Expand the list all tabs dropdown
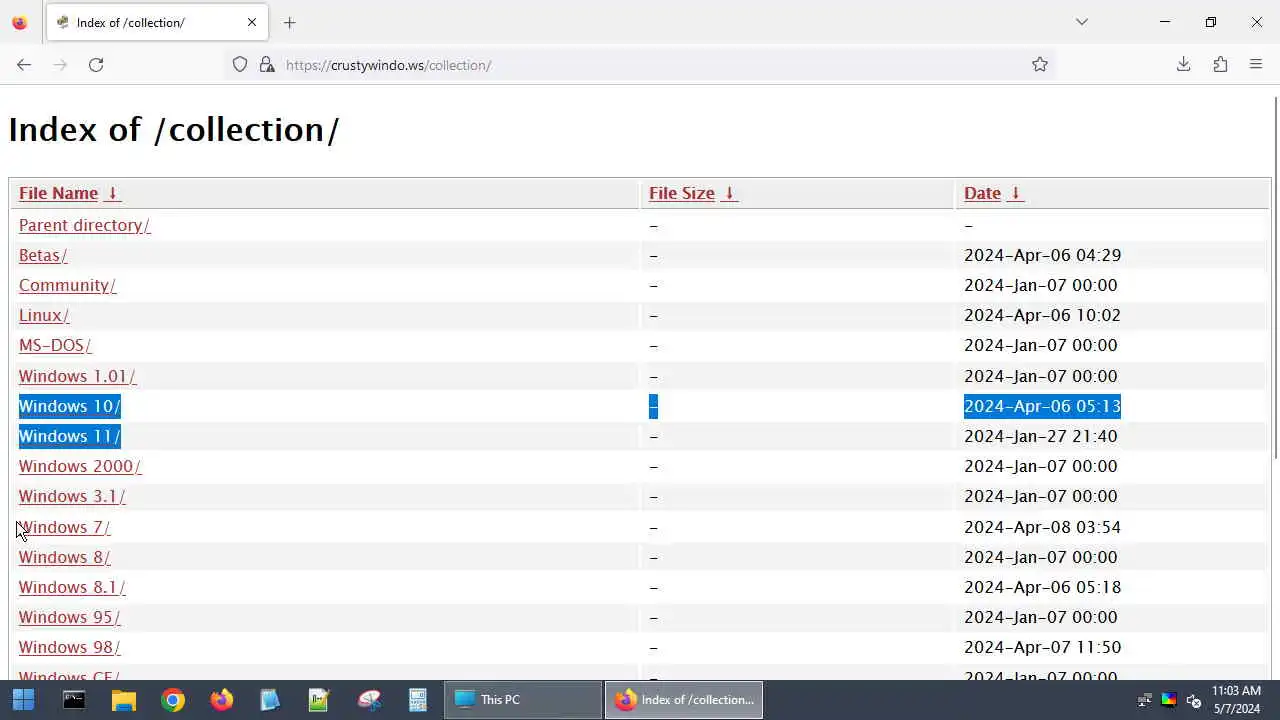The image size is (1280, 720). [1081, 22]
